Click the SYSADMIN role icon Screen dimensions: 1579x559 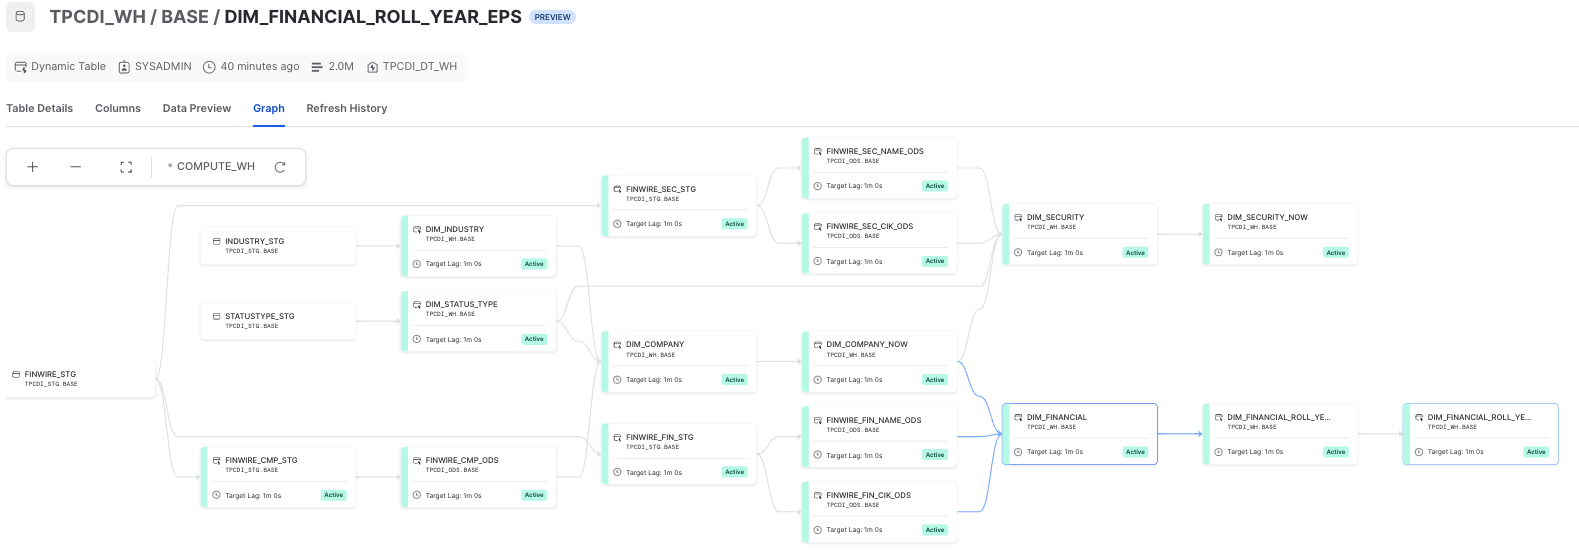pyautogui.click(x=124, y=67)
